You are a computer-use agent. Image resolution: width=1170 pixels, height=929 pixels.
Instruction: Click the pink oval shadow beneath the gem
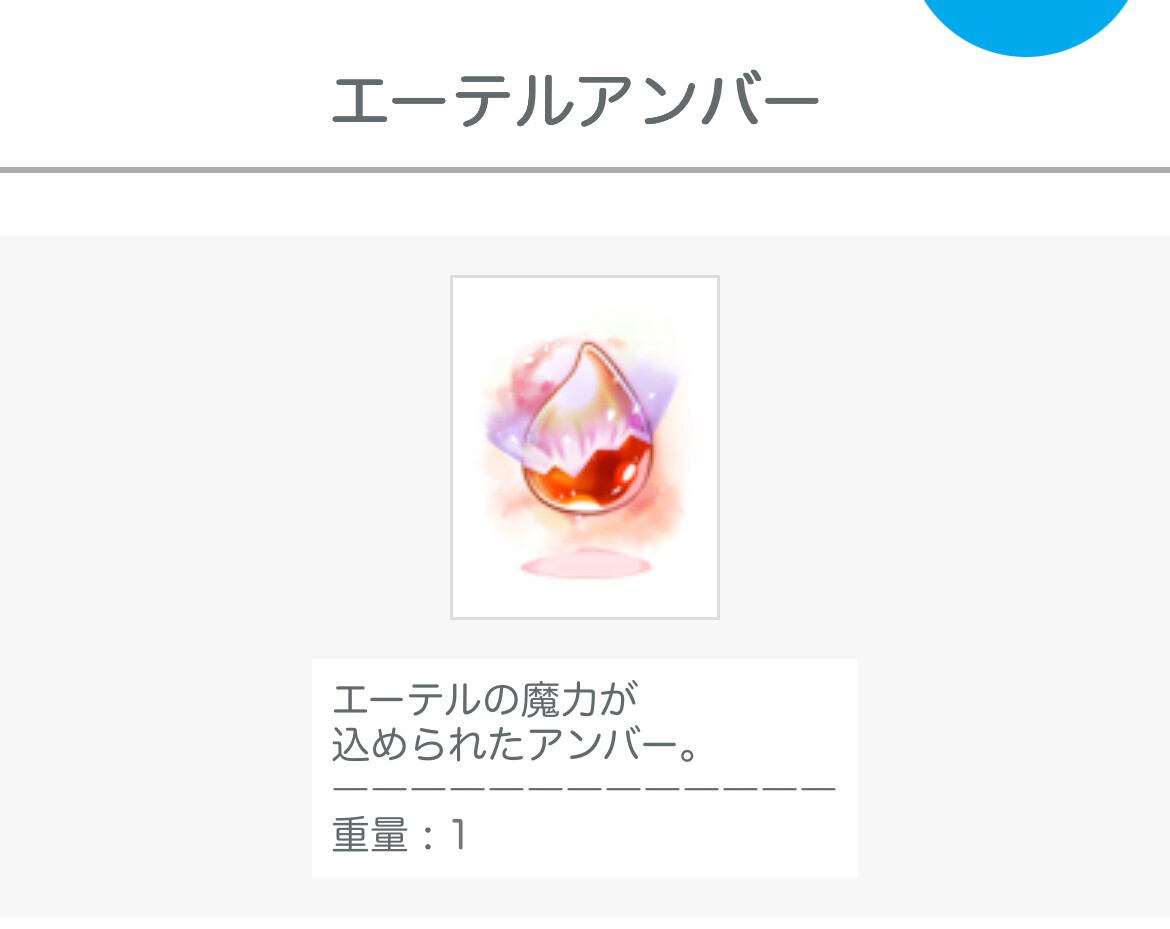click(585, 566)
